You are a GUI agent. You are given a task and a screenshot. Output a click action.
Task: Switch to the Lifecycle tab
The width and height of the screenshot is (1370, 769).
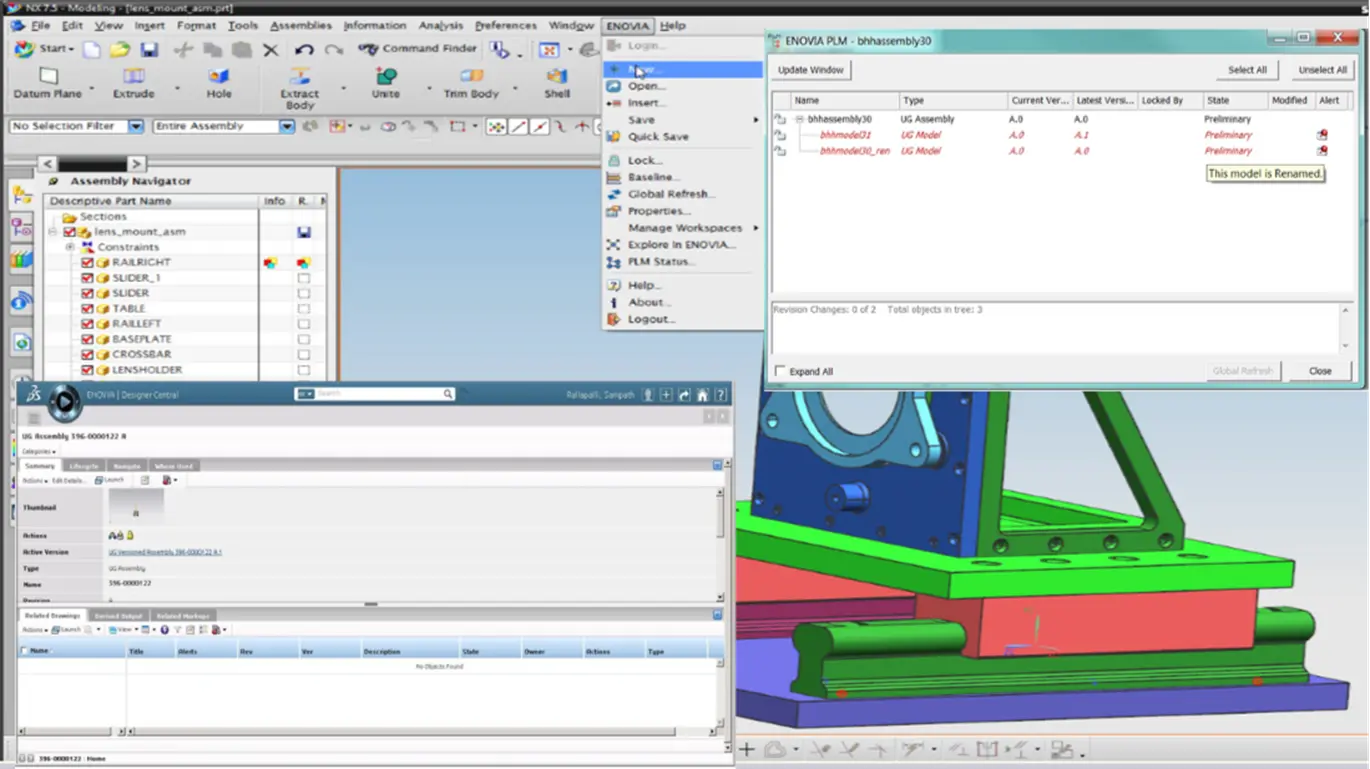click(84, 466)
